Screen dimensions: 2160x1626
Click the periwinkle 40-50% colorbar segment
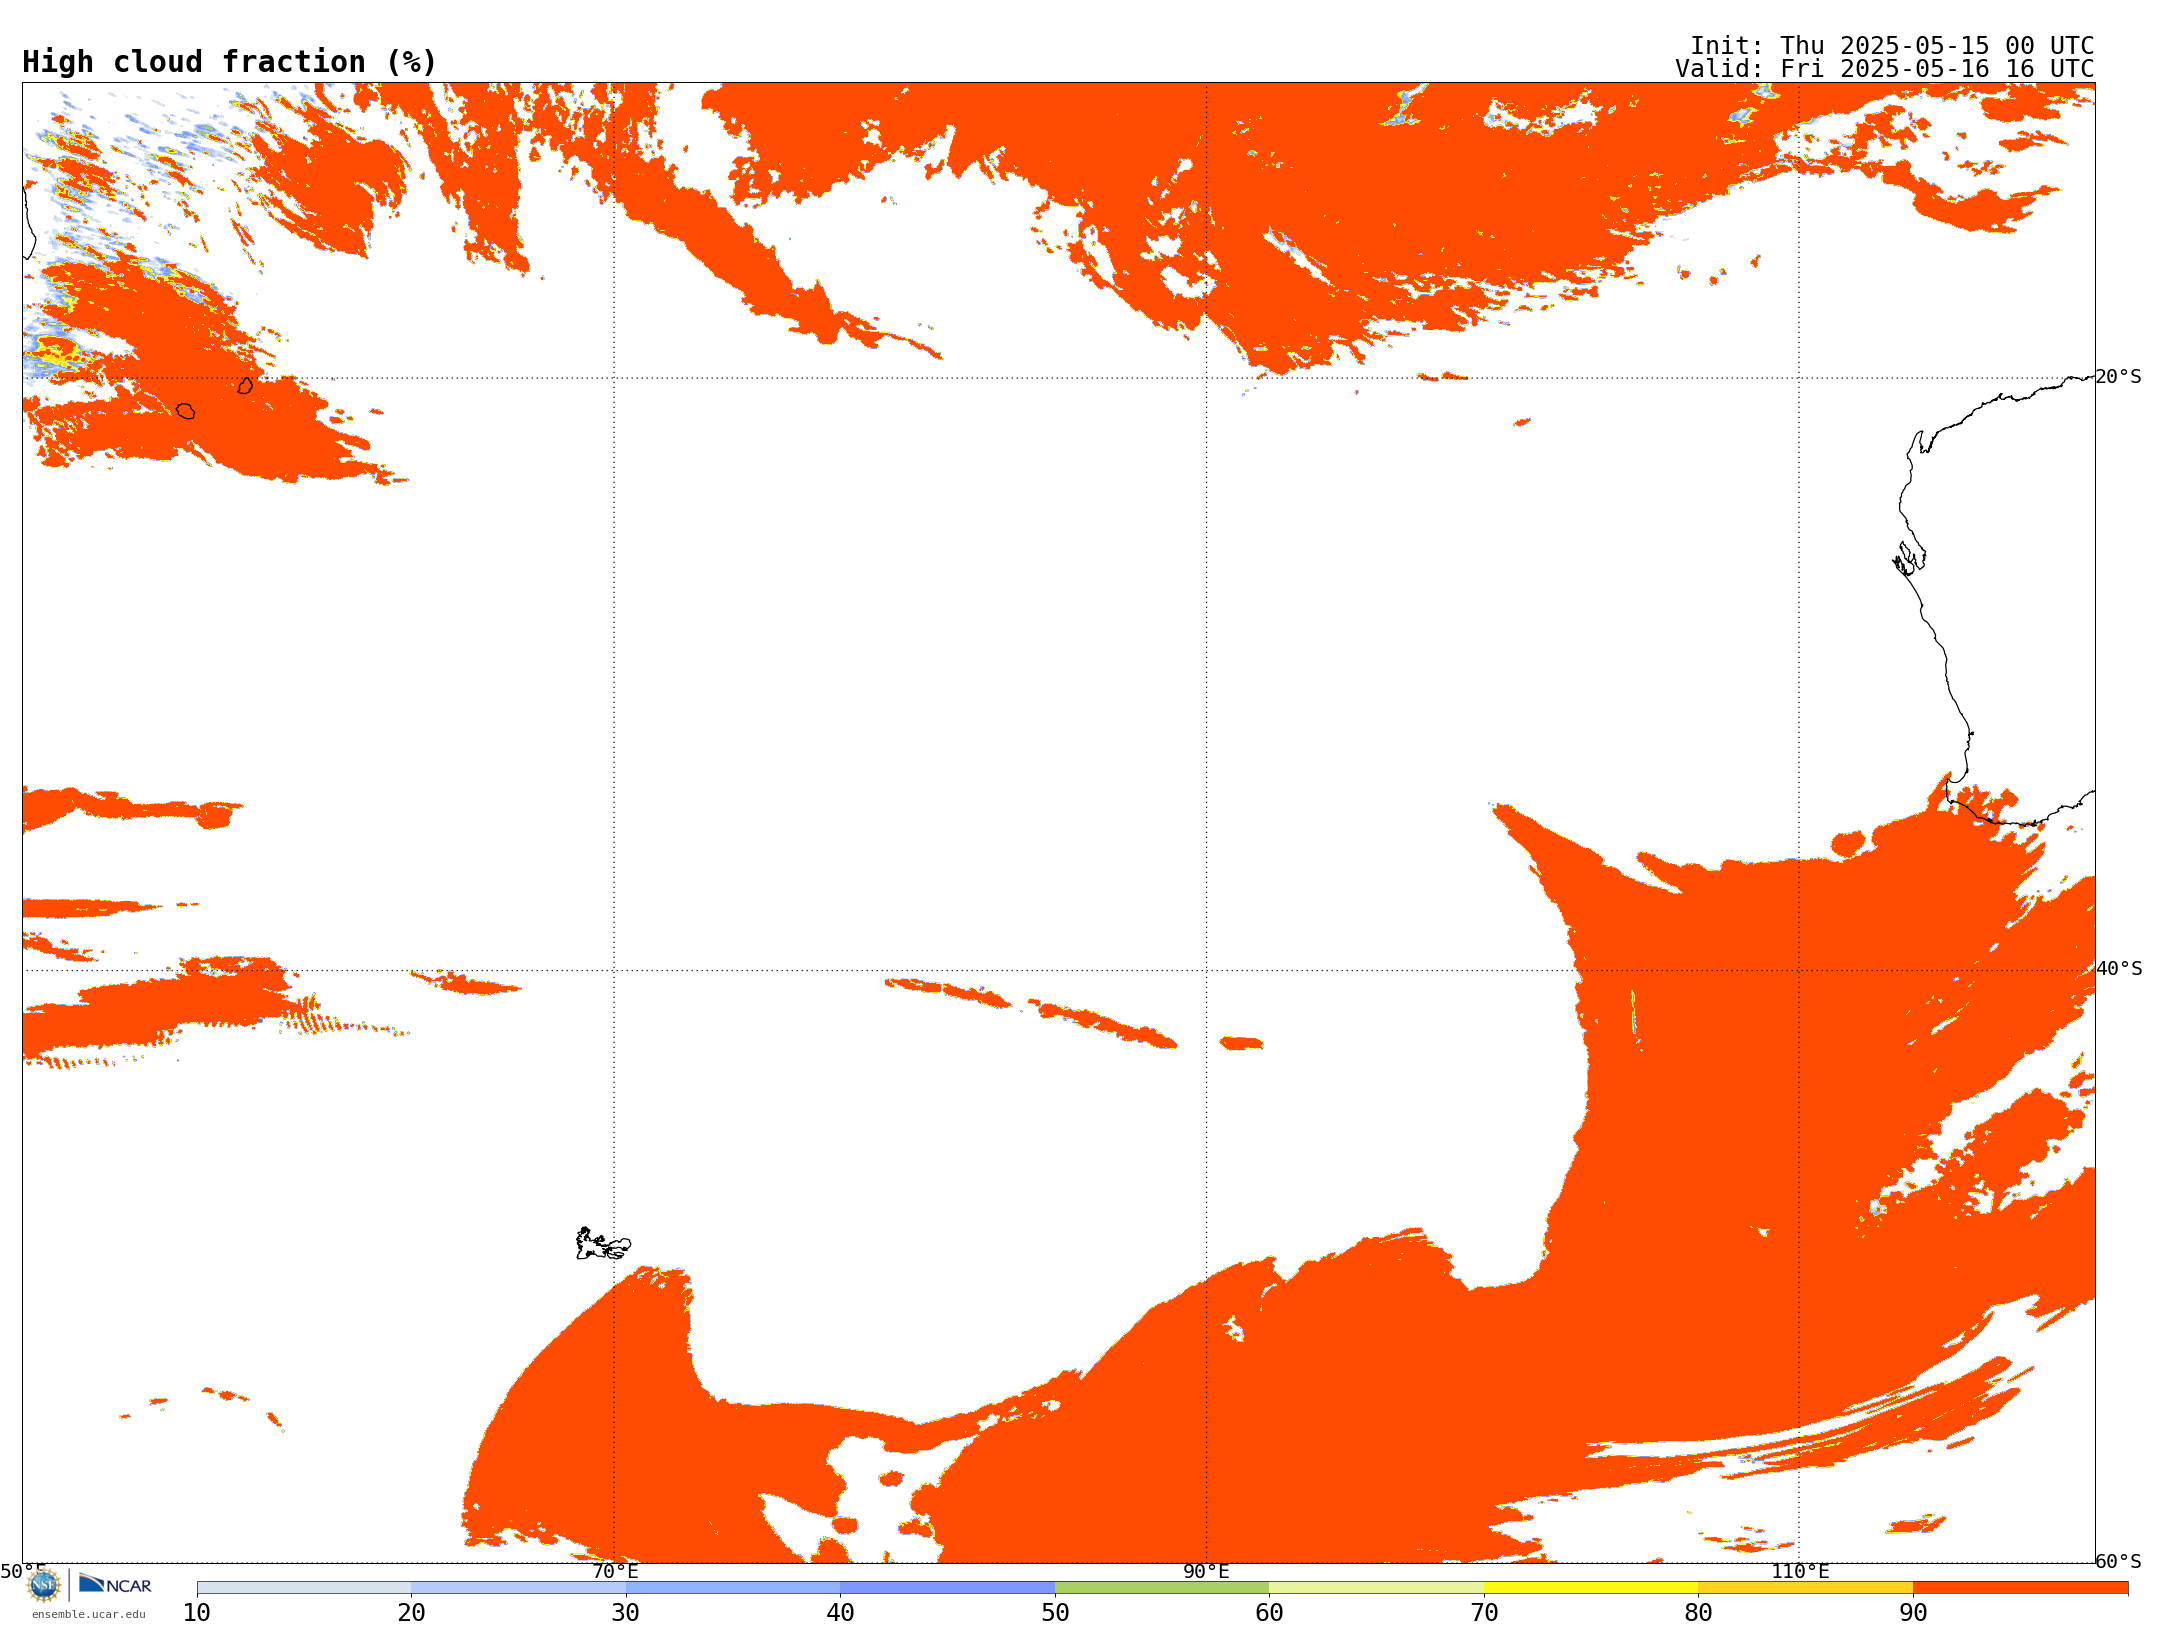(947, 1588)
